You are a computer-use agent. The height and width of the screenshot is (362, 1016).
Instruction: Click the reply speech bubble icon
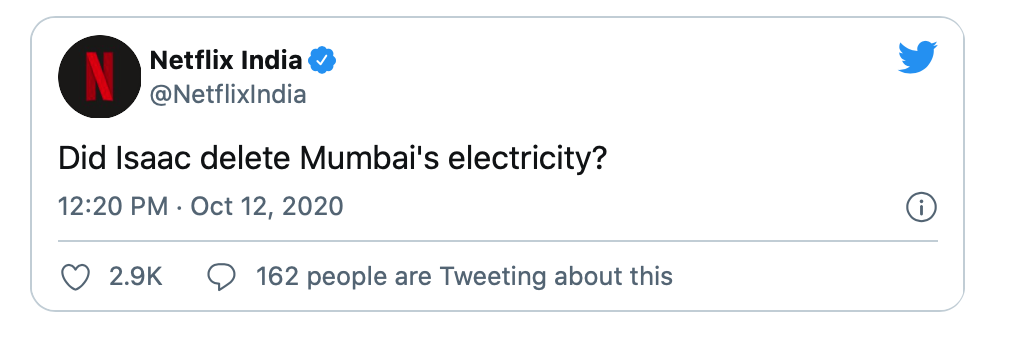click(221, 277)
